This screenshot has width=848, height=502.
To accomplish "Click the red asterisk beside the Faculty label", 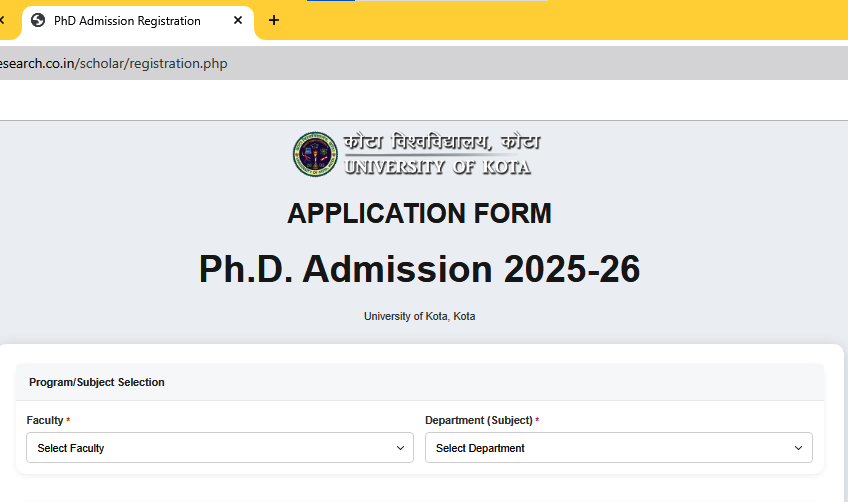I will point(68,420).
